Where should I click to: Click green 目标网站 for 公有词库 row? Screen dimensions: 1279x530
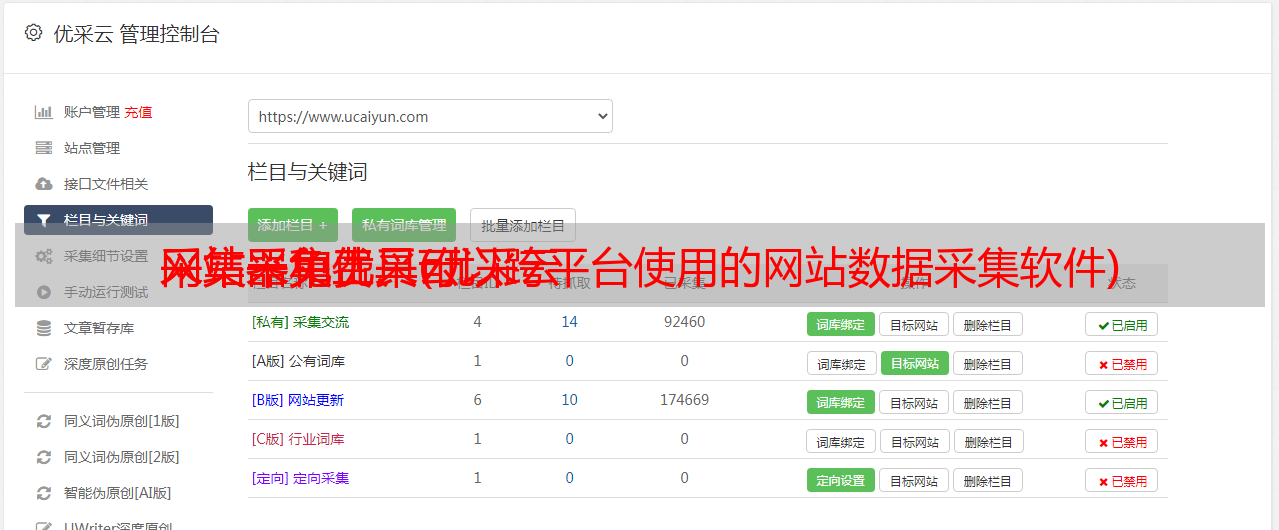pyautogui.click(x=915, y=363)
